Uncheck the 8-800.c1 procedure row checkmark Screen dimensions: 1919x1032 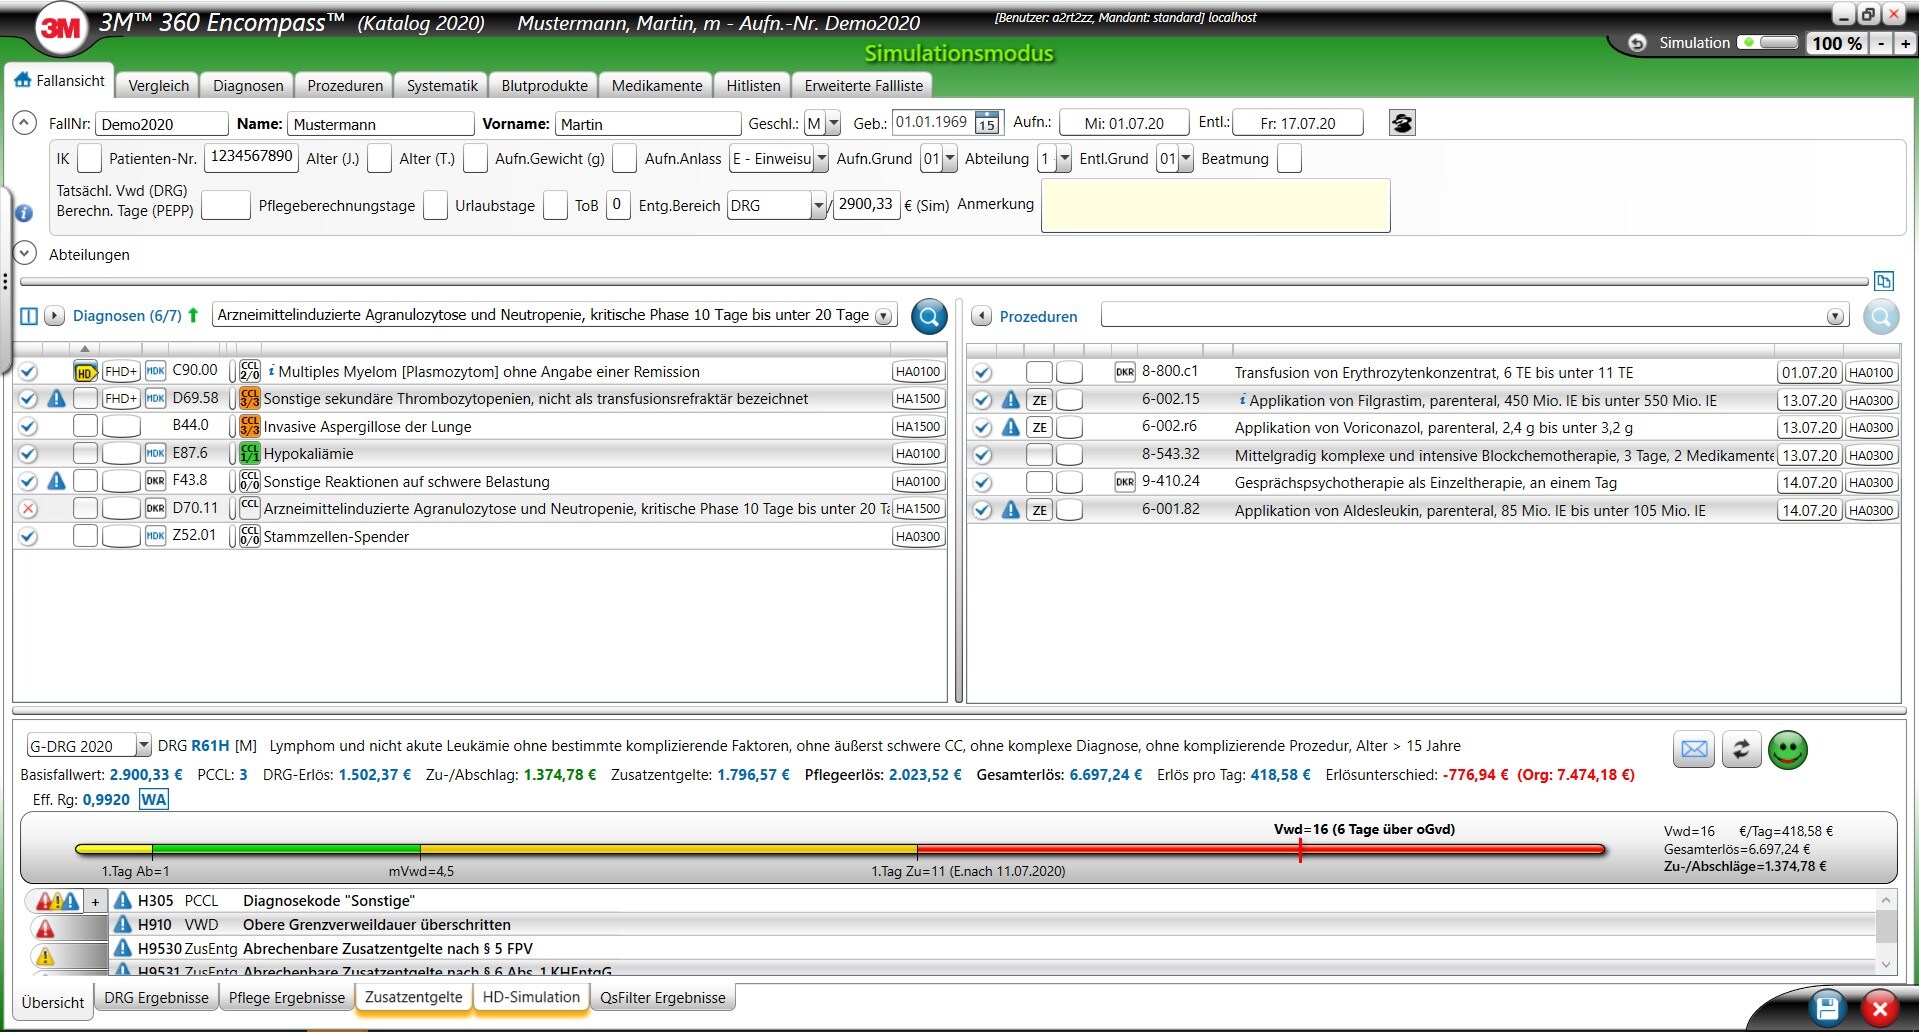coord(983,373)
